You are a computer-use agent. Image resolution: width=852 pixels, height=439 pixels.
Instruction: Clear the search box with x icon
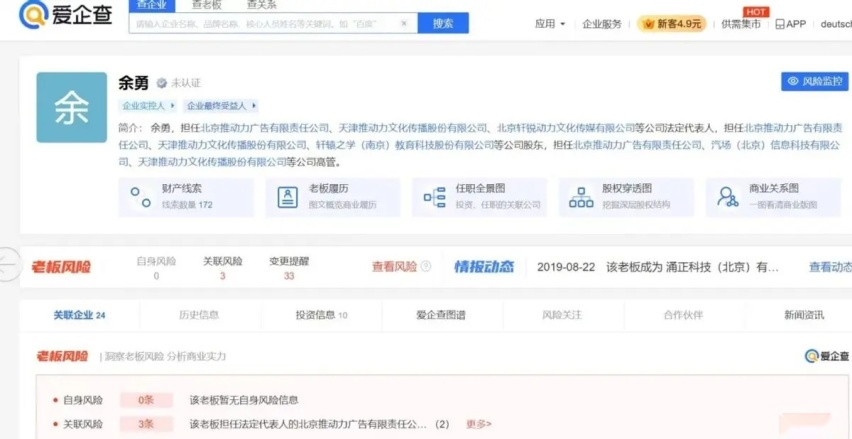pos(404,23)
